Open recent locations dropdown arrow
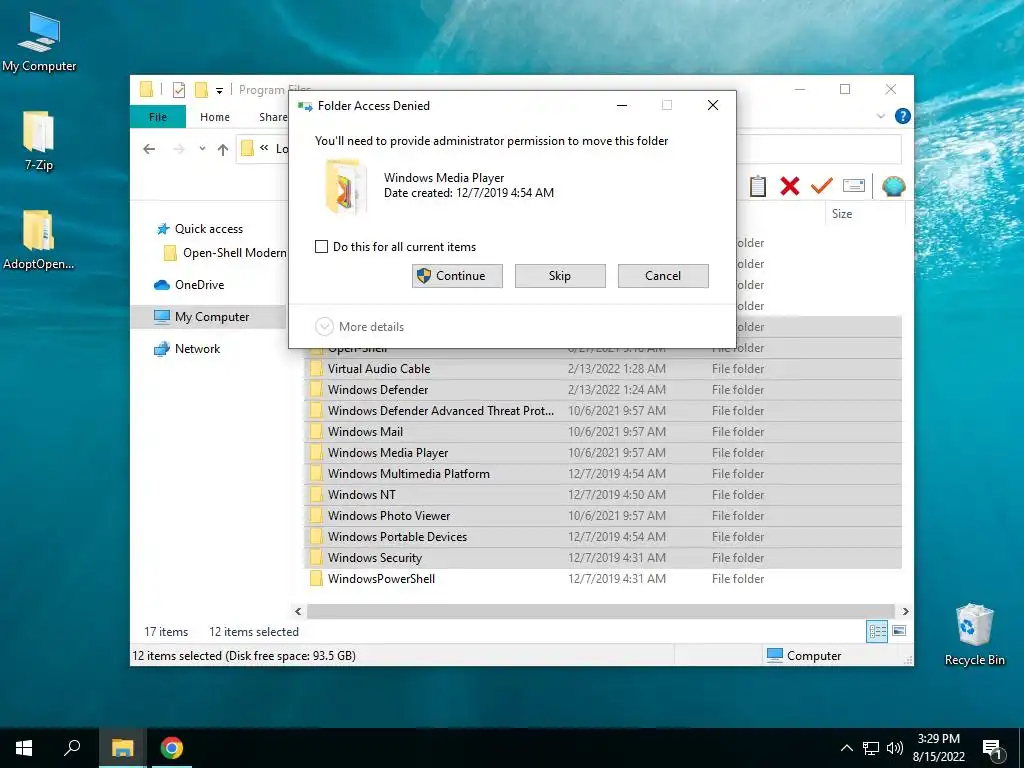Viewport: 1024px width, 768px height. (x=202, y=149)
